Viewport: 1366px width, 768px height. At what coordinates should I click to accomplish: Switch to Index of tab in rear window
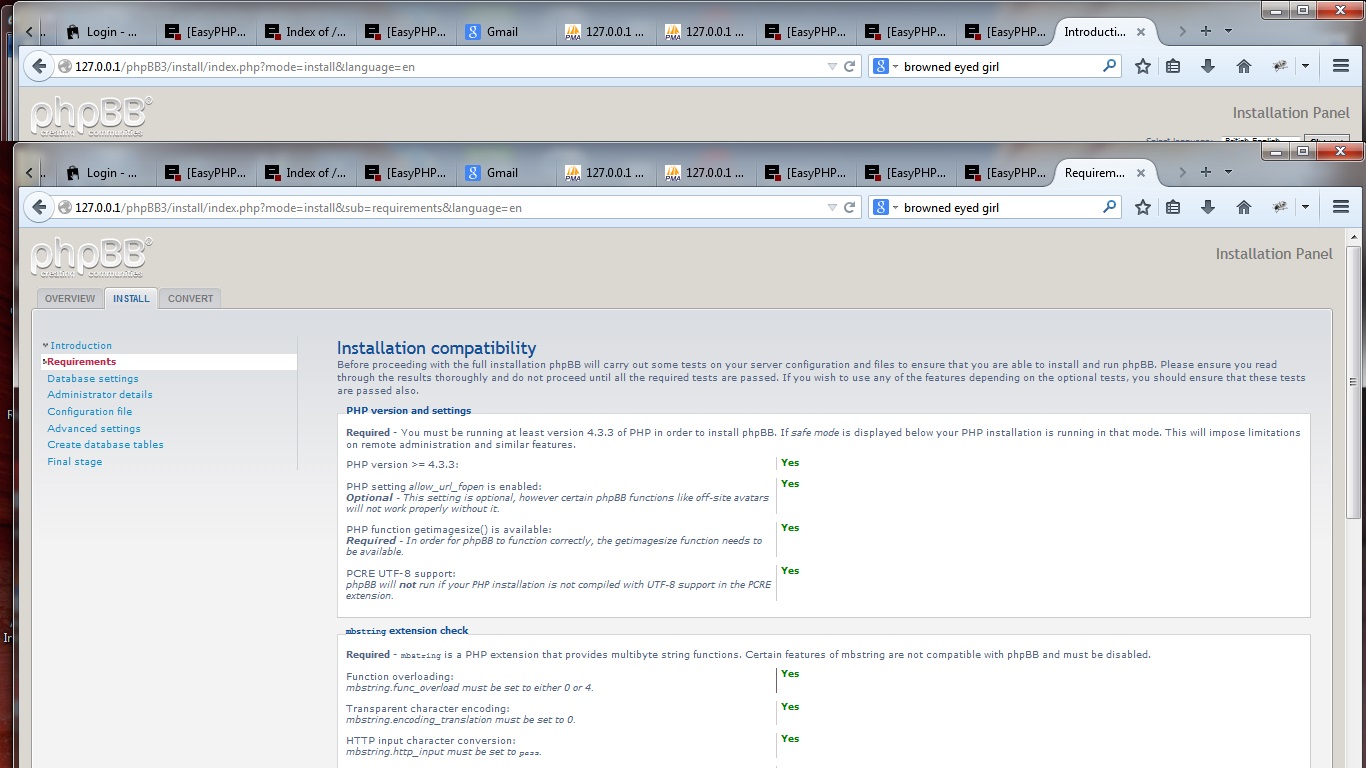click(x=305, y=32)
